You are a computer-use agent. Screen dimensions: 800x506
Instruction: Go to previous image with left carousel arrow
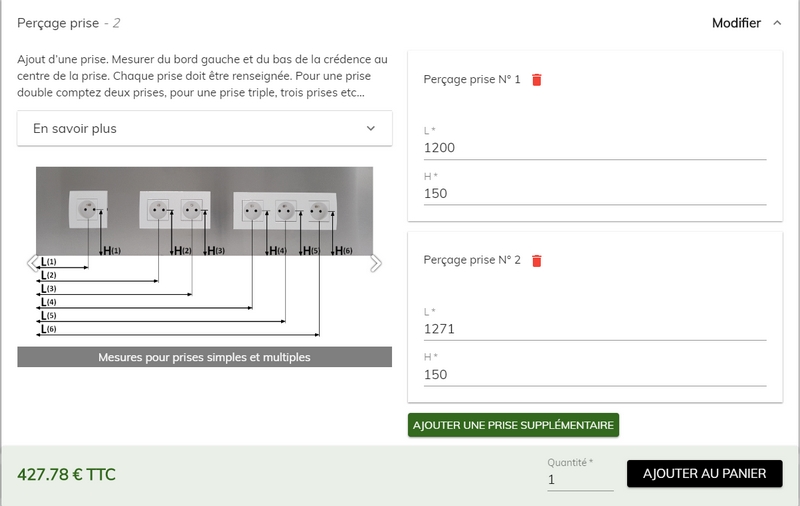pyautogui.click(x=32, y=263)
